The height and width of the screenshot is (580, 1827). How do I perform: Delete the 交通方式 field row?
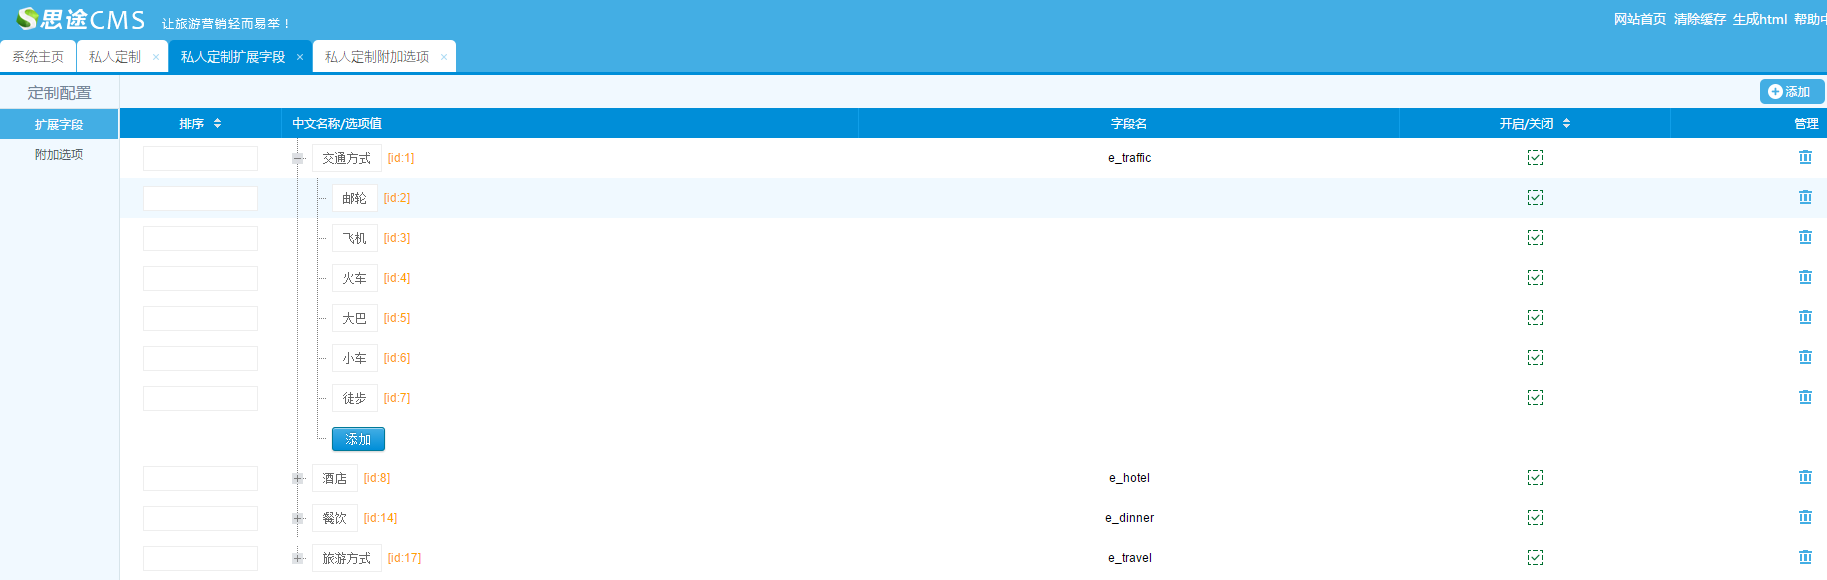coord(1805,157)
